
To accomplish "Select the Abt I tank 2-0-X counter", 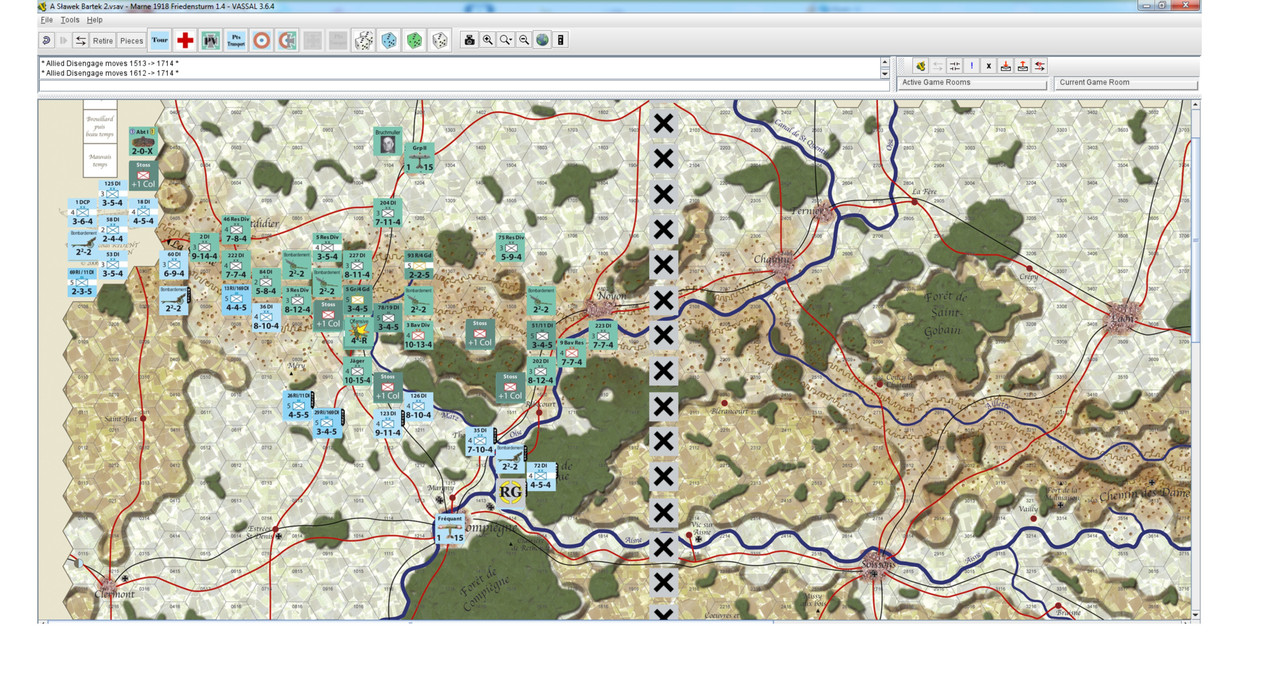I will point(142,141).
